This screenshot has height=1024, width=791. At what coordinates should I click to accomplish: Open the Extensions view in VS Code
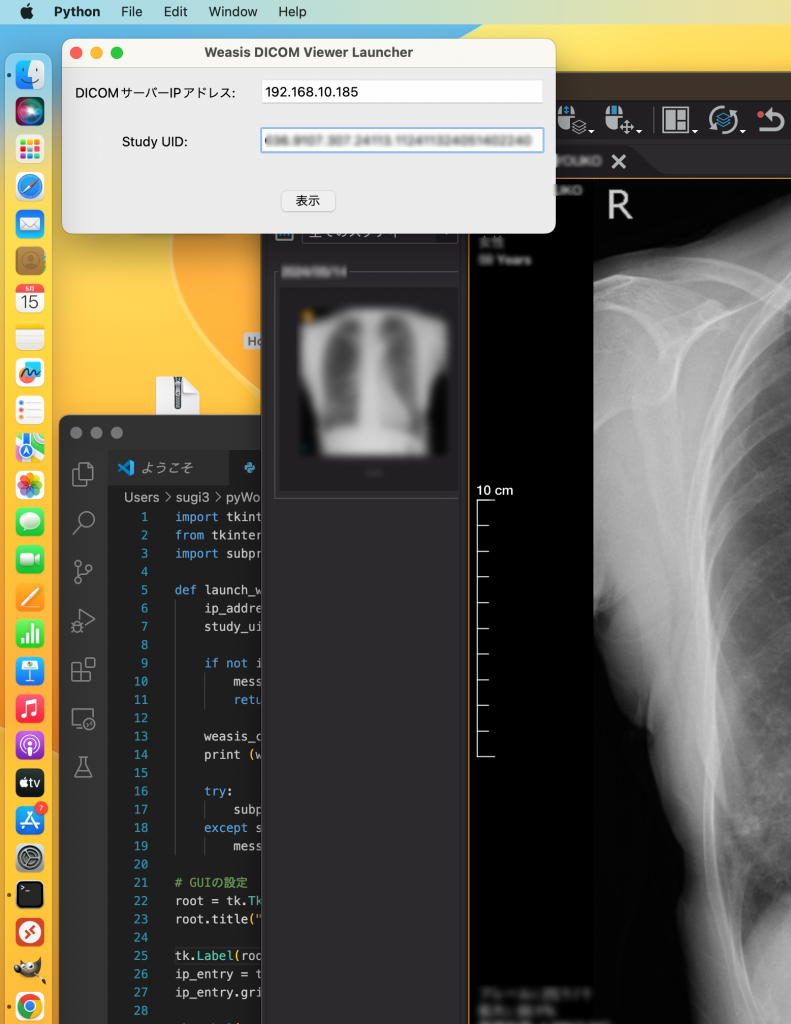click(83, 669)
